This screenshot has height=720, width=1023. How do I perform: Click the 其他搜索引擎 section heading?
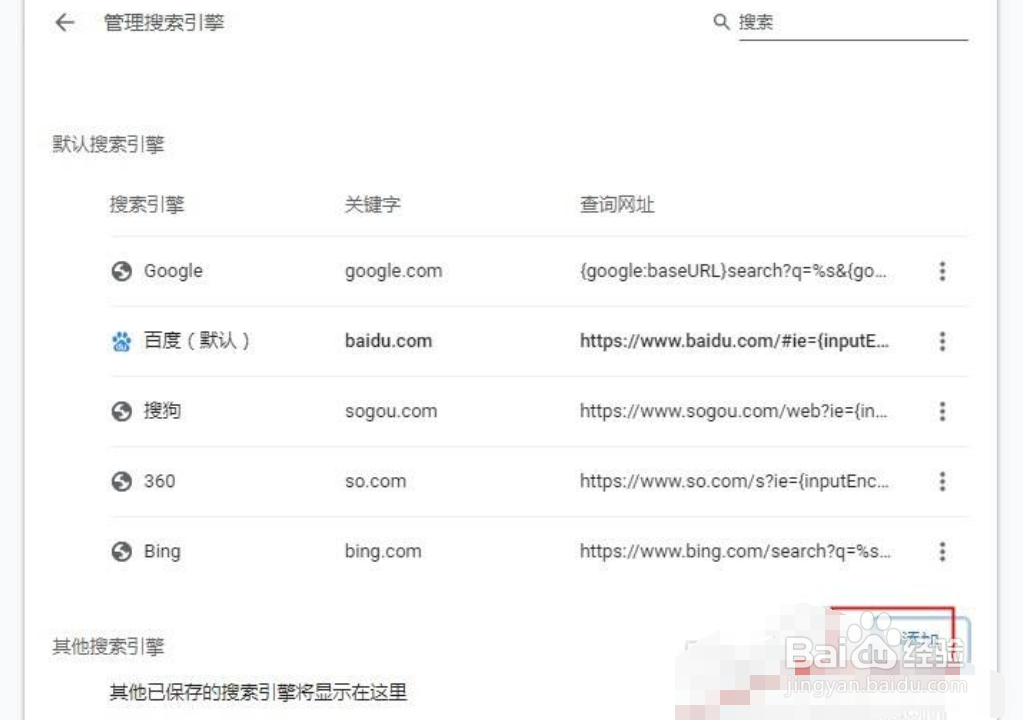click(x=108, y=646)
